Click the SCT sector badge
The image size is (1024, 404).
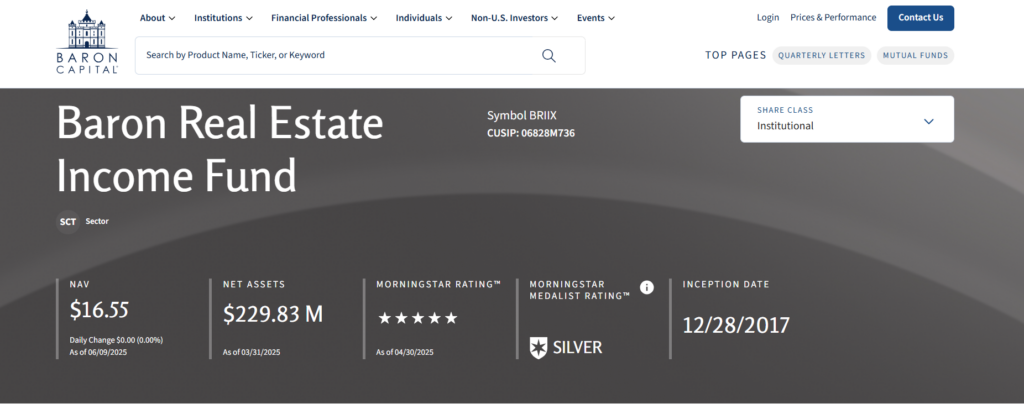tap(68, 221)
